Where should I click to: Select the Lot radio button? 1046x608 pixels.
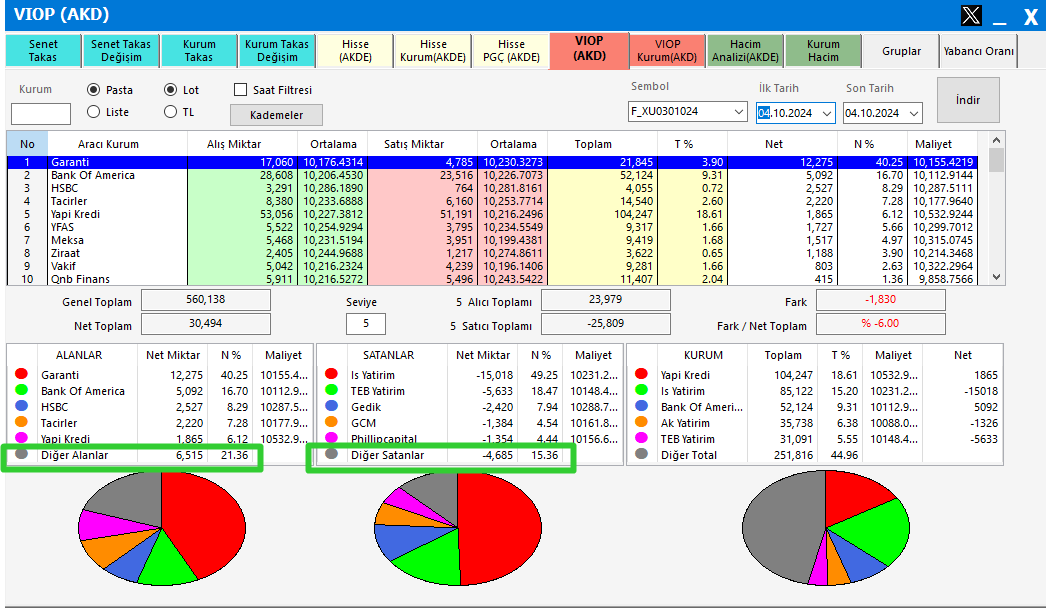pos(171,89)
